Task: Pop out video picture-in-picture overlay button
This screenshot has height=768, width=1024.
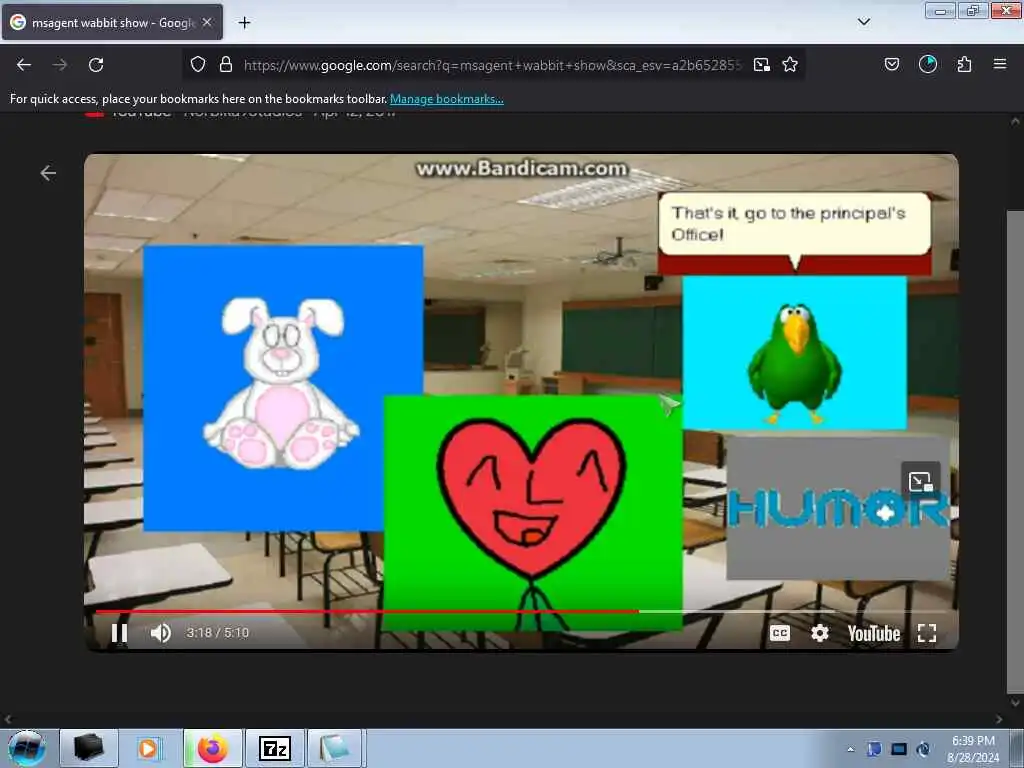Action: [x=921, y=482]
